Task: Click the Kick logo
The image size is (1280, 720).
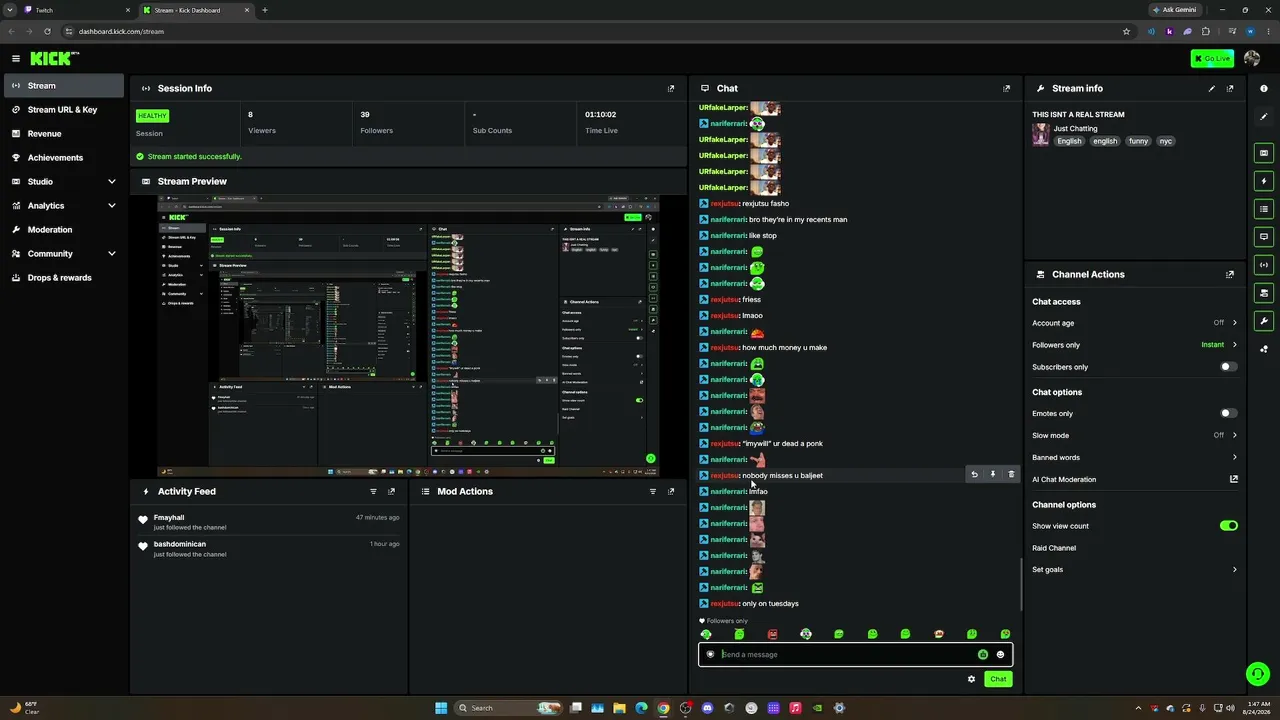Action: [54, 59]
